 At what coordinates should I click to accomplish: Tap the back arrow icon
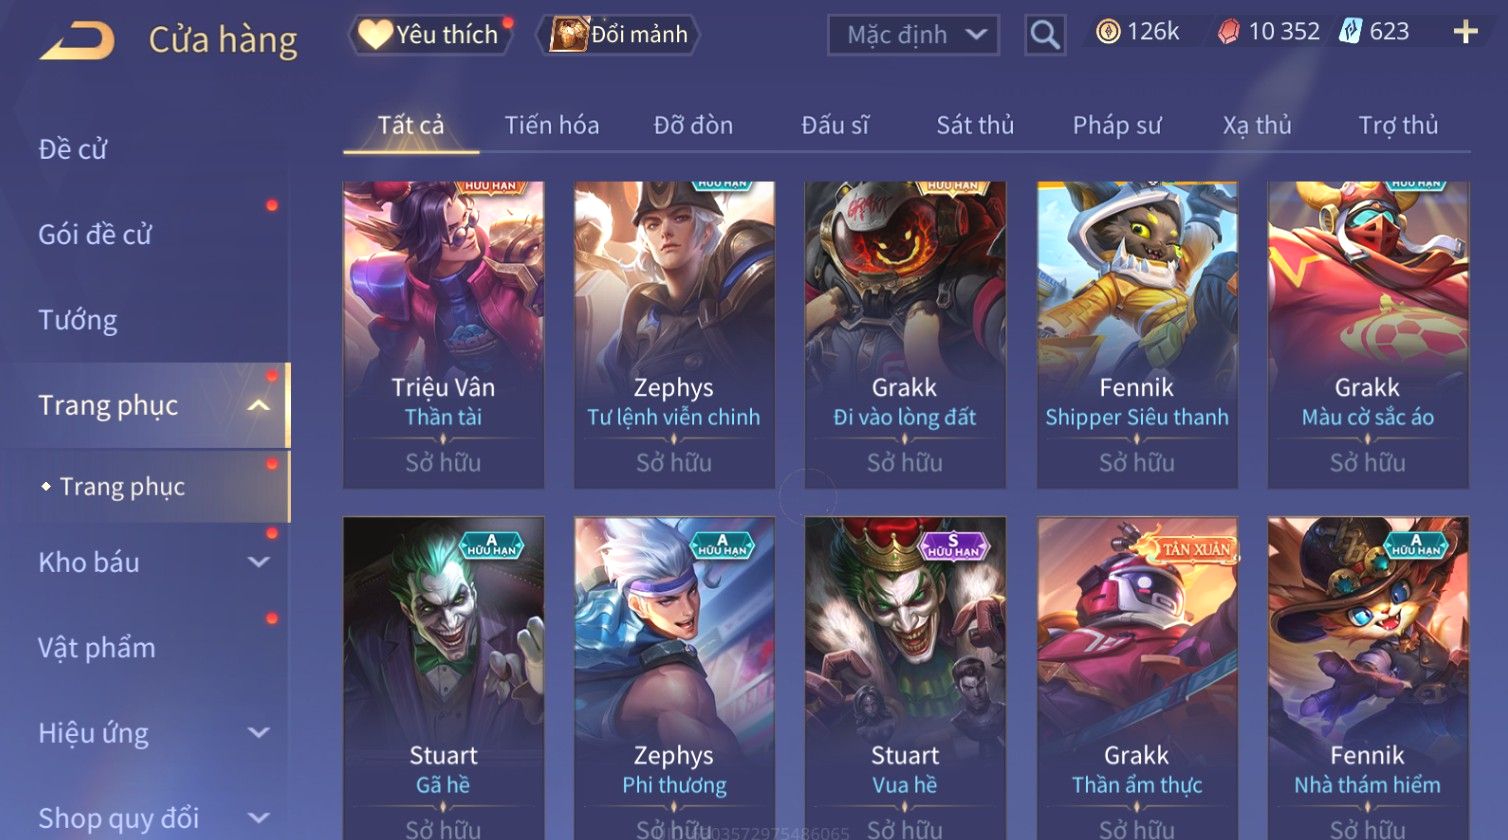point(77,41)
